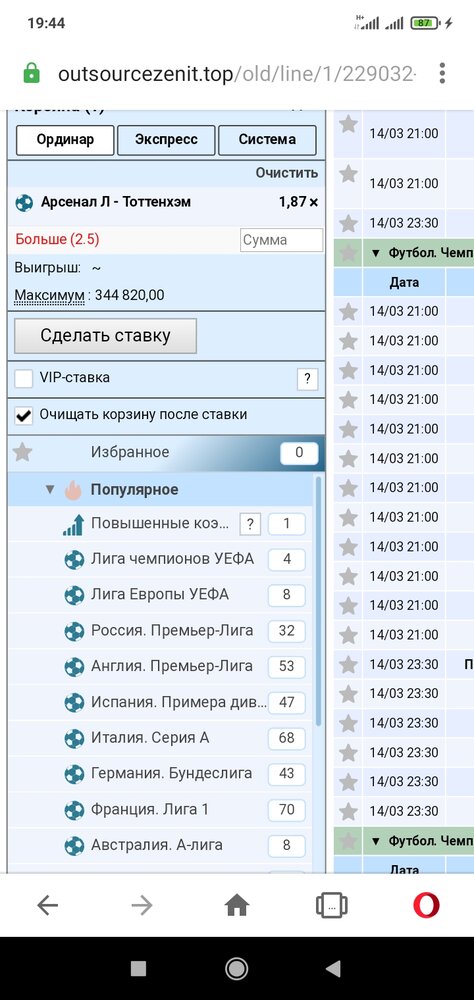Click the Очистить link
Screen dimensions: 474x1000
pos(286,173)
